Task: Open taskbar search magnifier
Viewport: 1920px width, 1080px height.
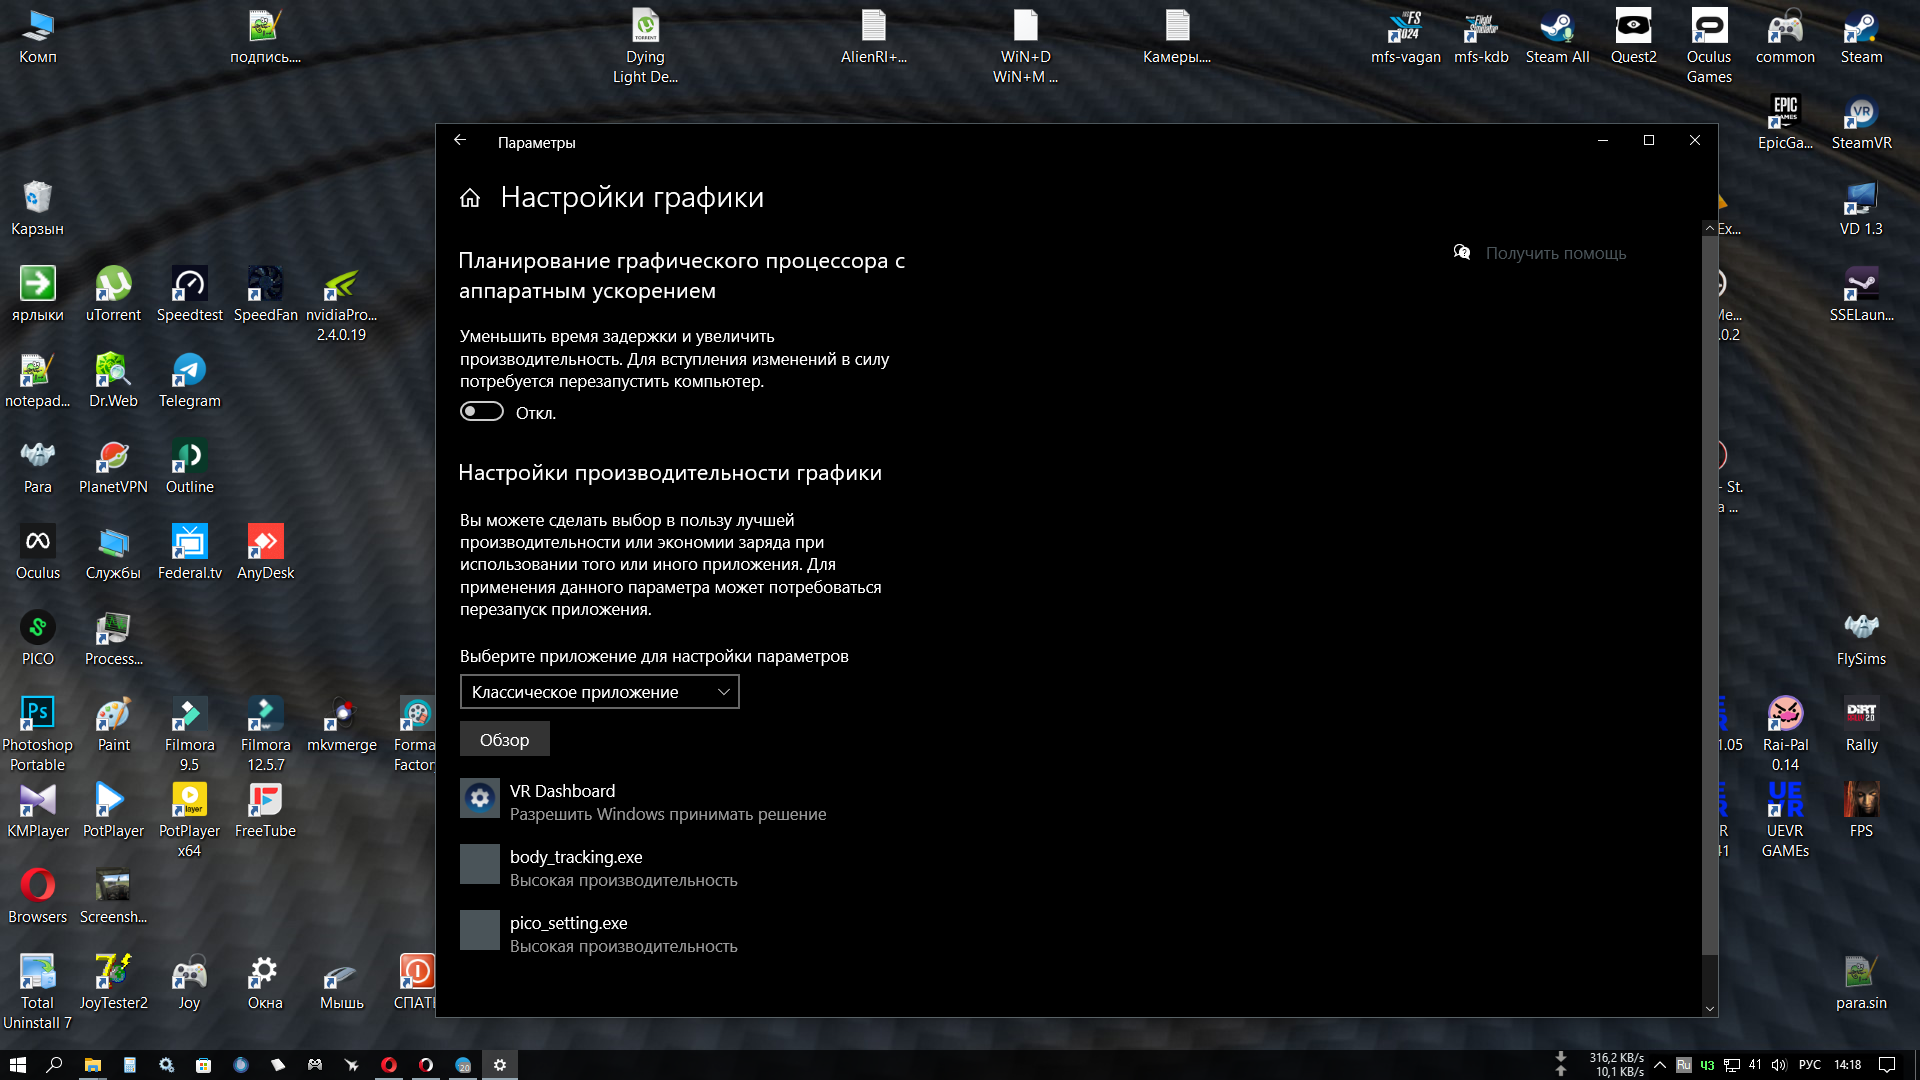Action: click(x=54, y=1065)
